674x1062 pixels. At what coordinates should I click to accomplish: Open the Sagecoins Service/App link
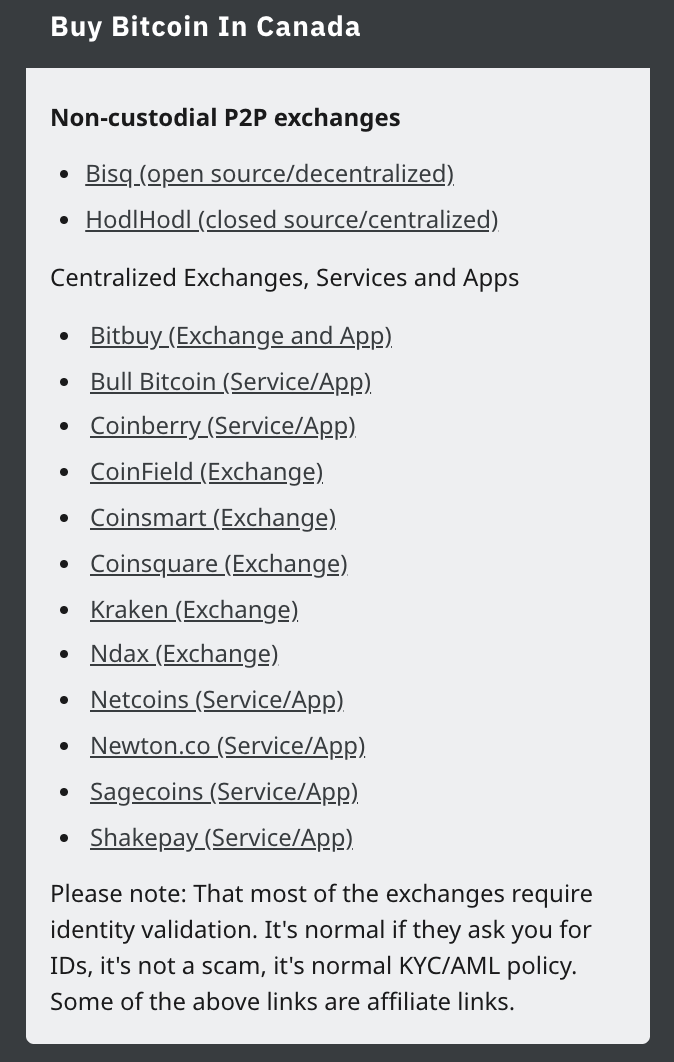point(224,792)
